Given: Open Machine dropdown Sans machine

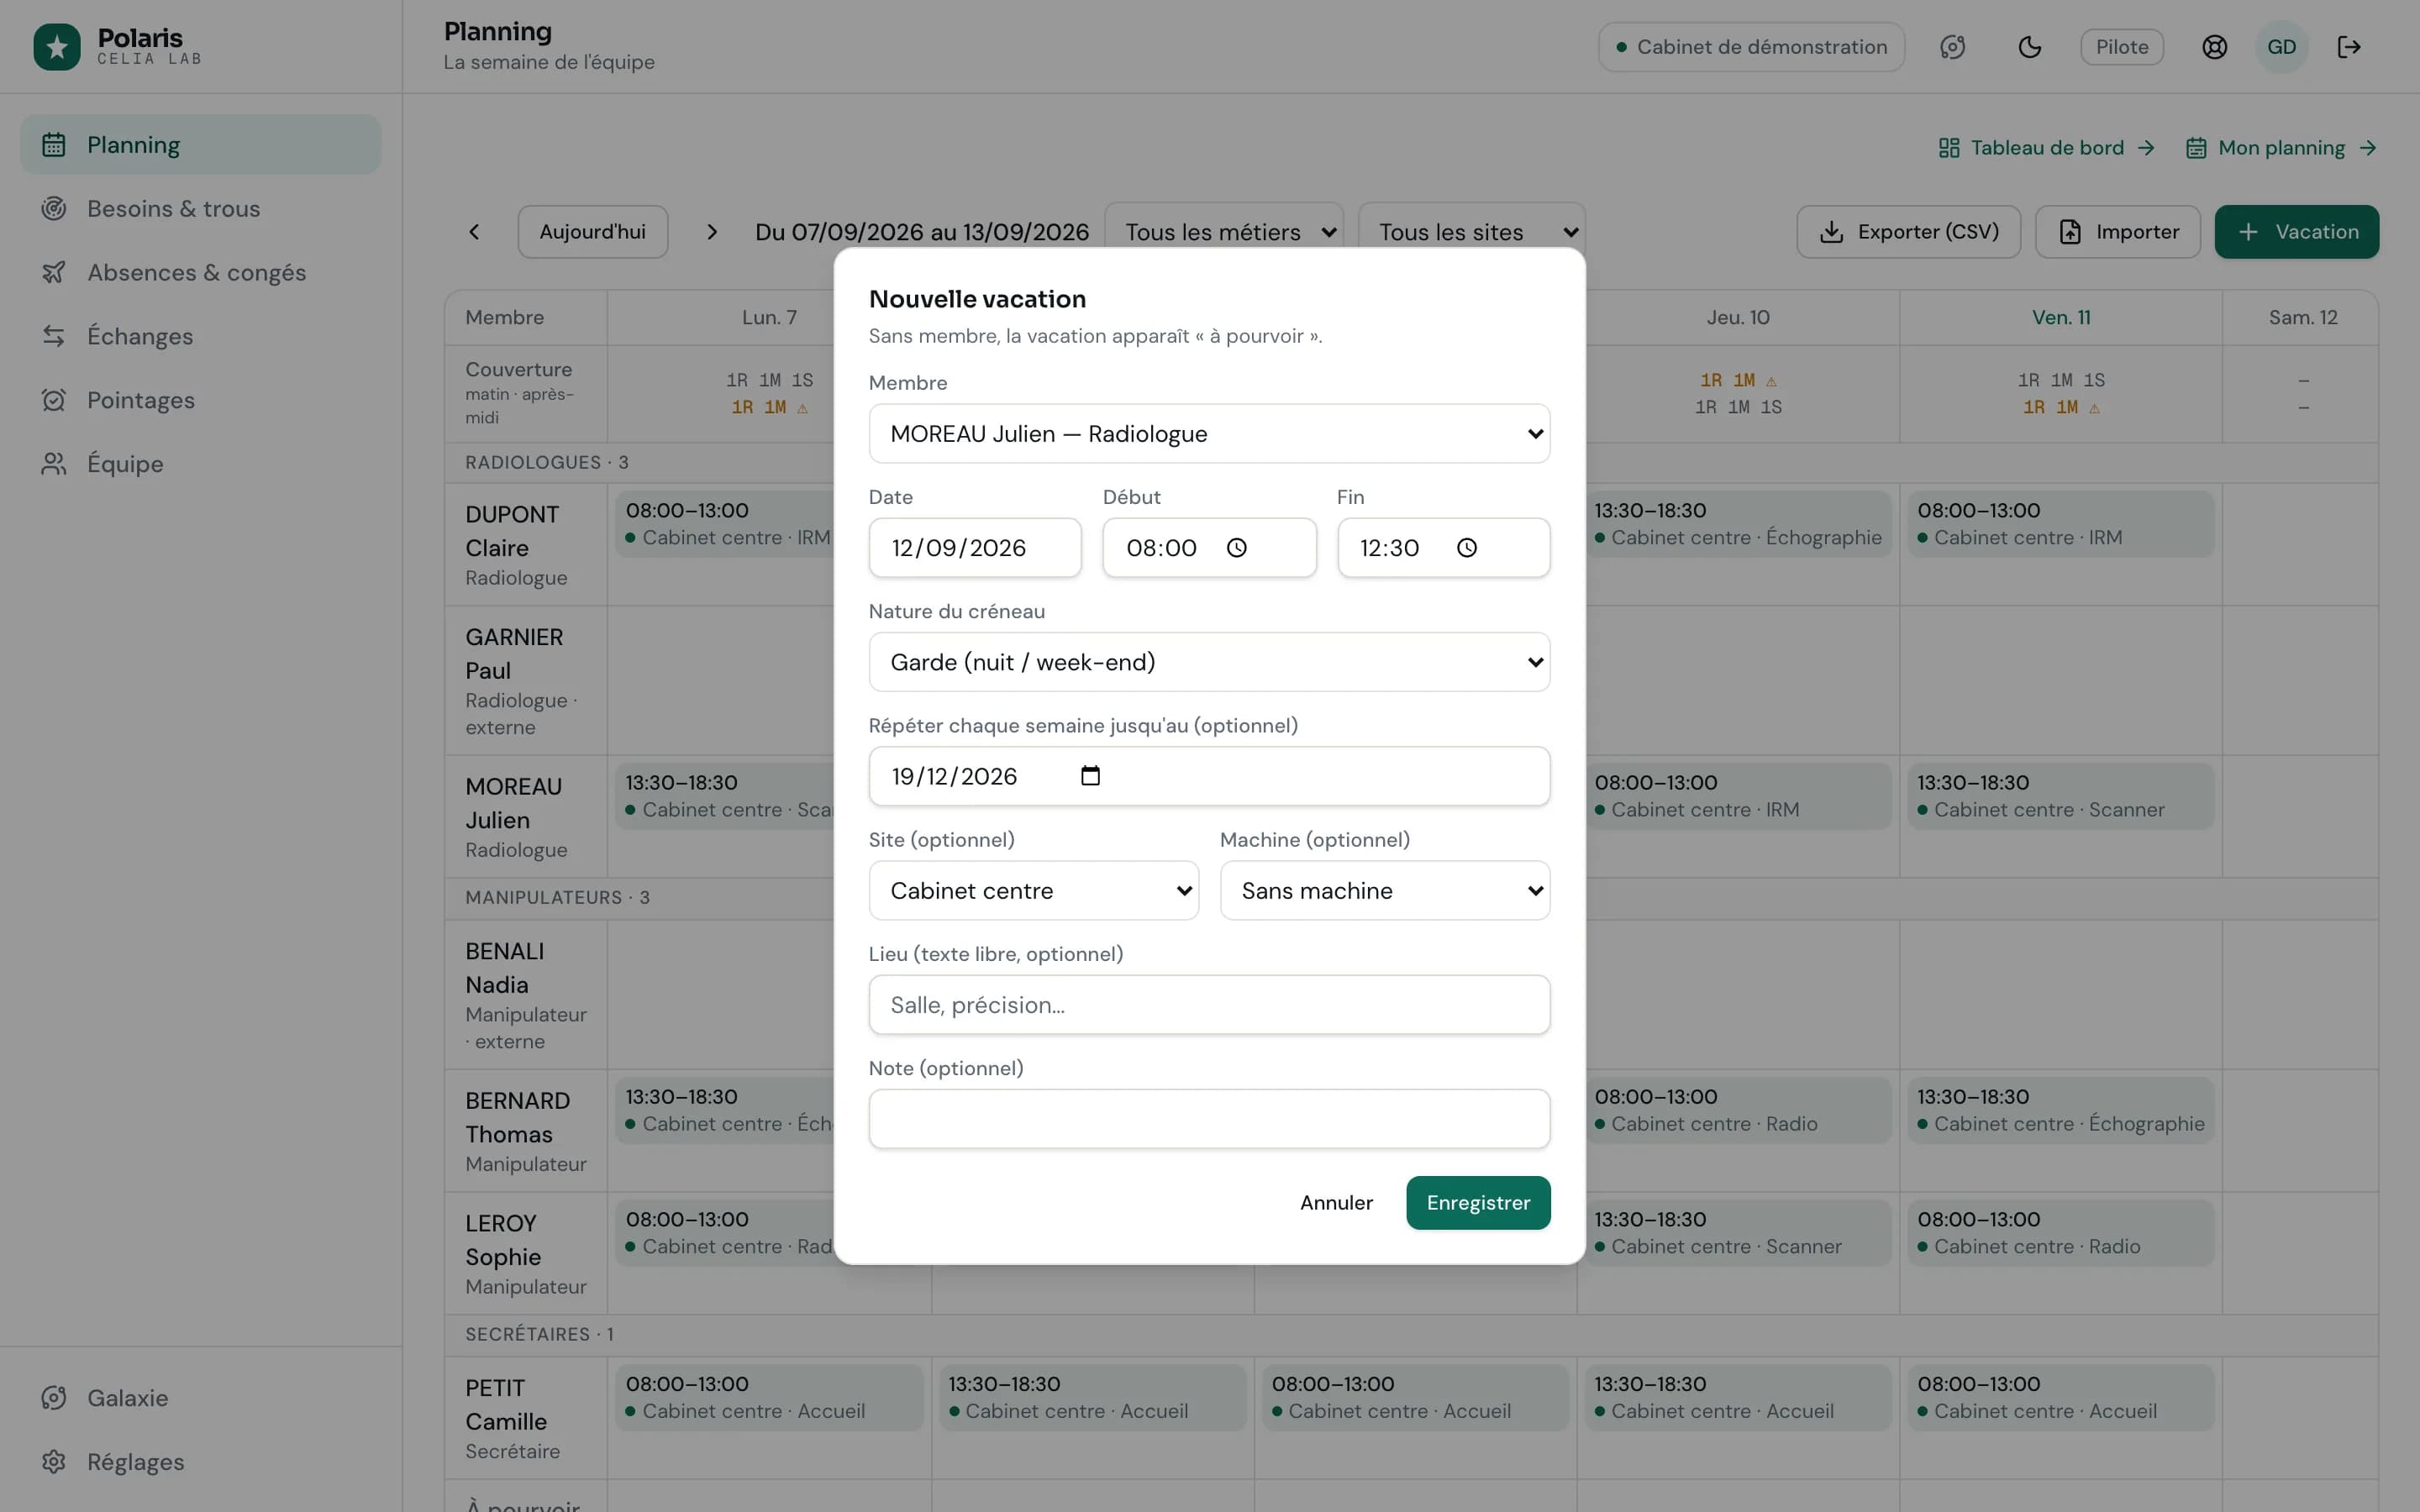Looking at the screenshot, I should point(1384,890).
